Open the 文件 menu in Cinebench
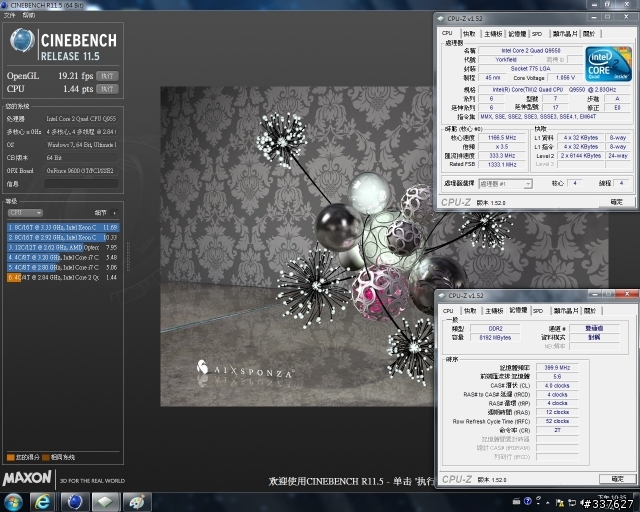Image resolution: width=640 pixels, height=512 pixels. point(9,16)
